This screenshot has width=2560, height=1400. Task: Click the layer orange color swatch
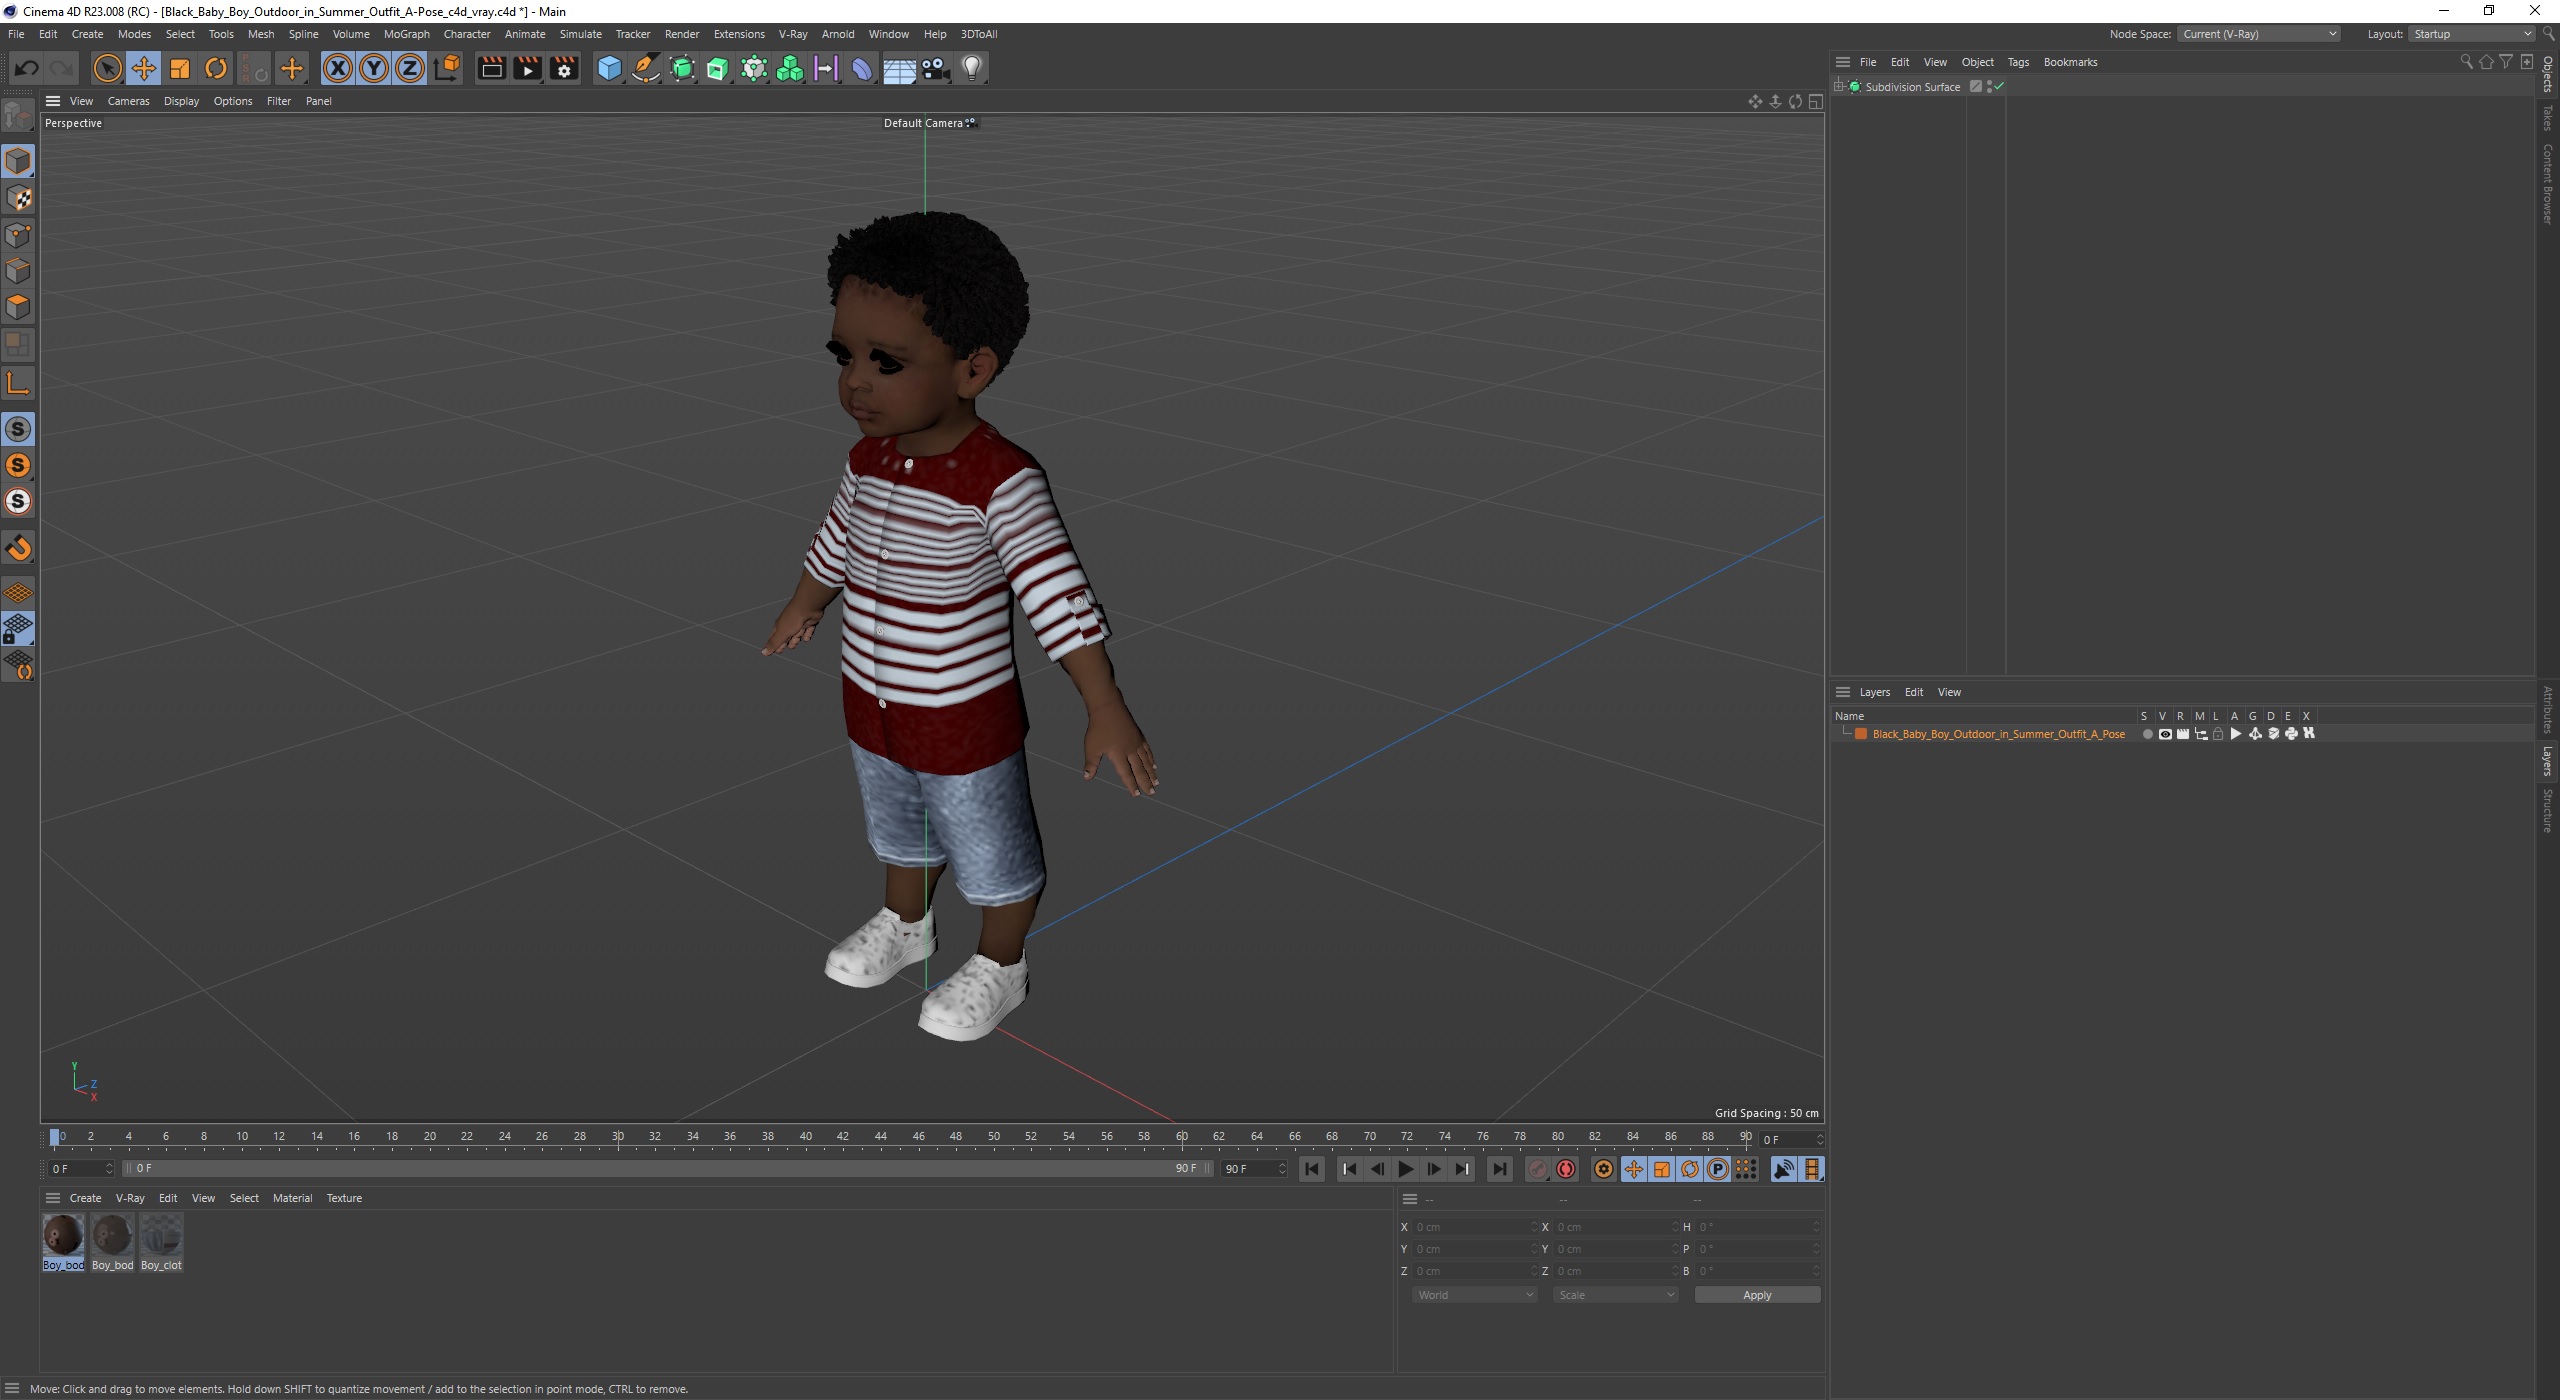click(1861, 734)
